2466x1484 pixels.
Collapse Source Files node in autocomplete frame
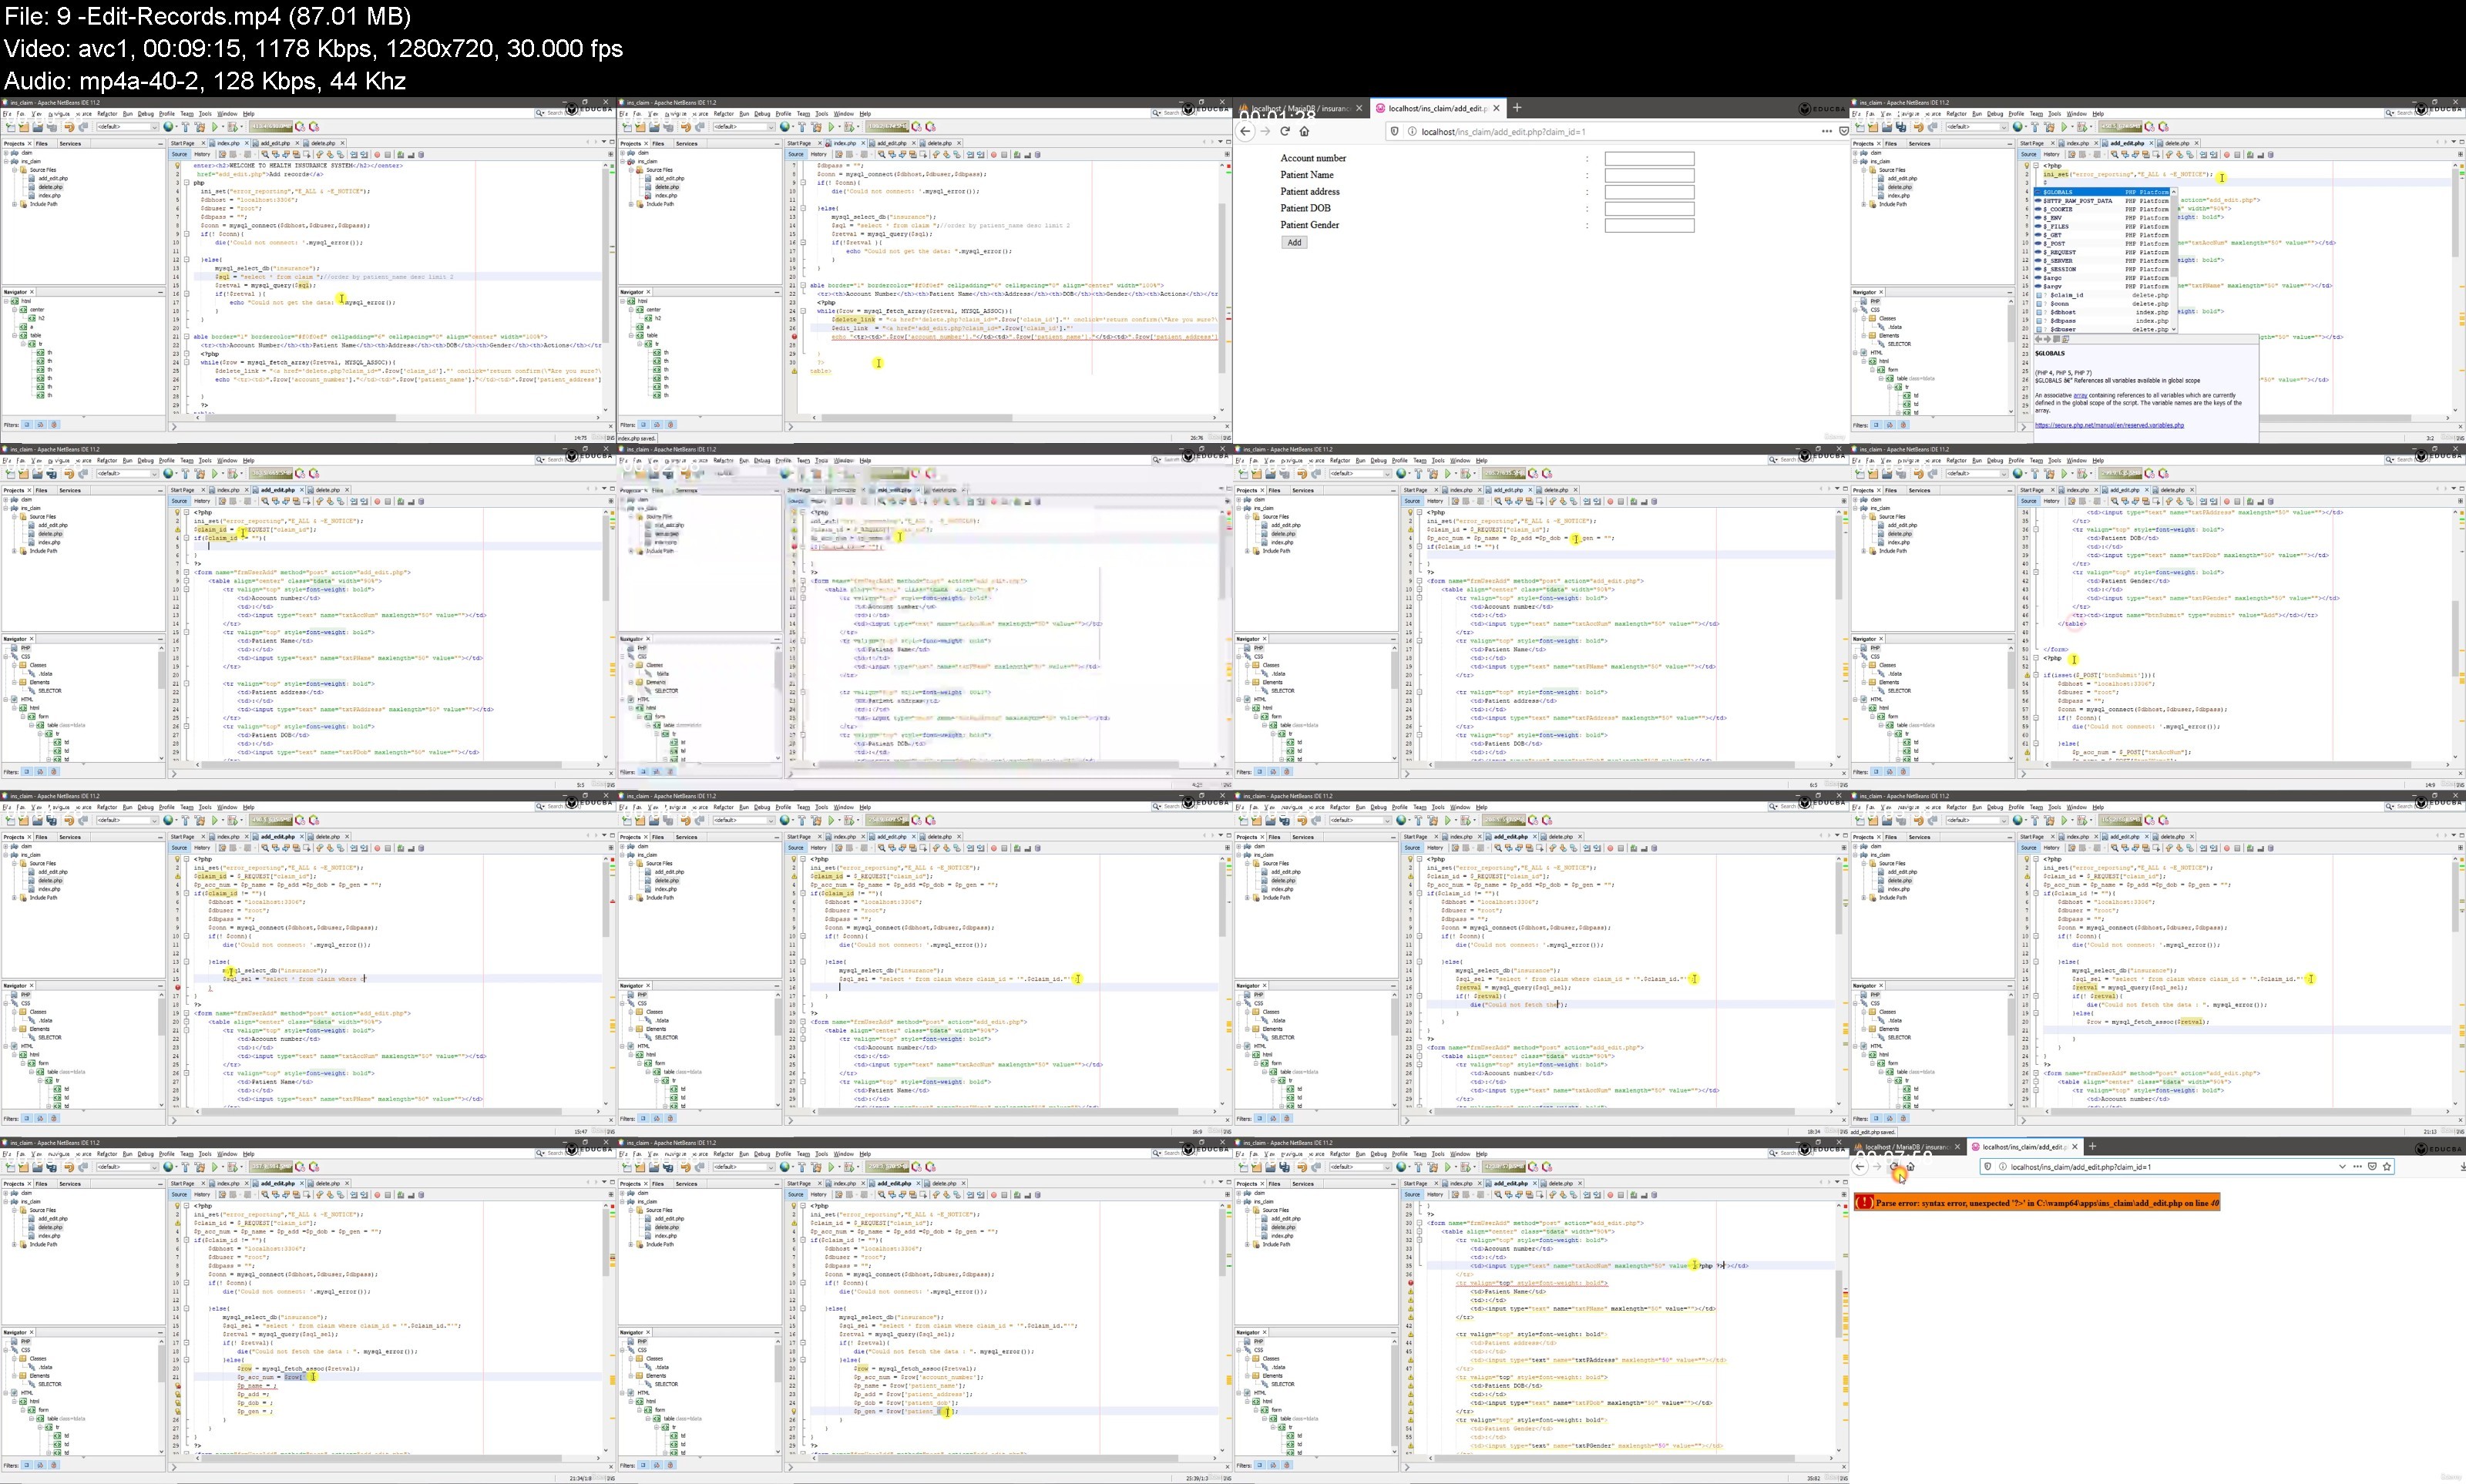coord(1864,170)
